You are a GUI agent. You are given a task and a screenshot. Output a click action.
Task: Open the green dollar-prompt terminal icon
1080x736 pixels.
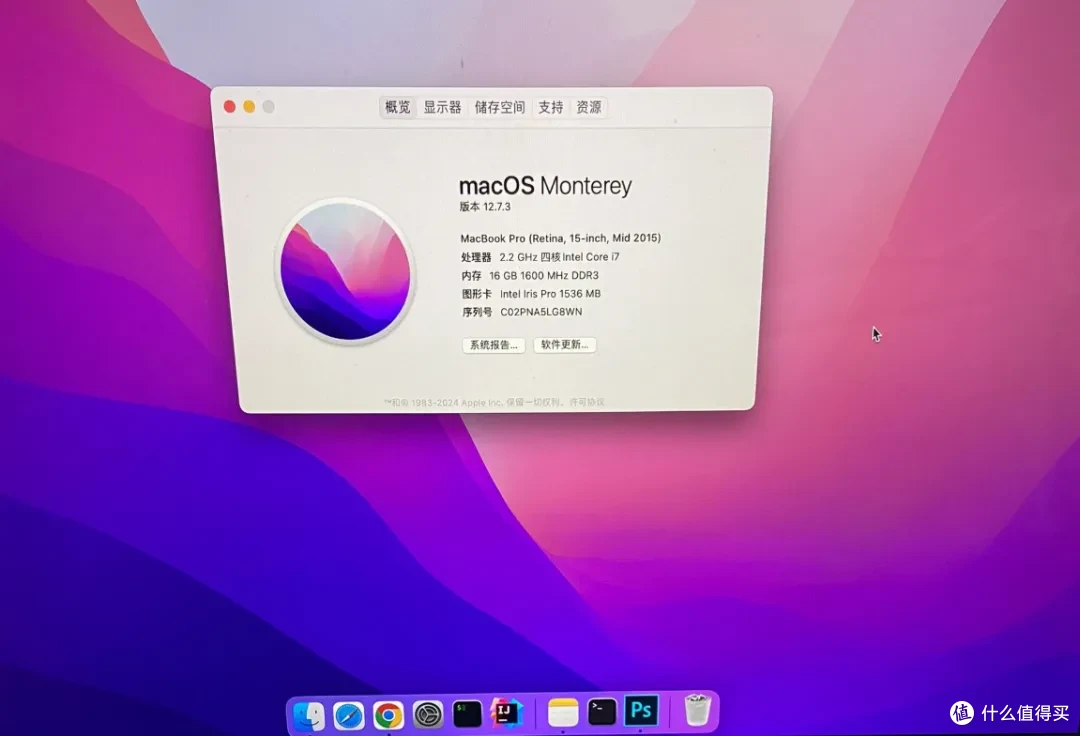pyautogui.click(x=467, y=714)
